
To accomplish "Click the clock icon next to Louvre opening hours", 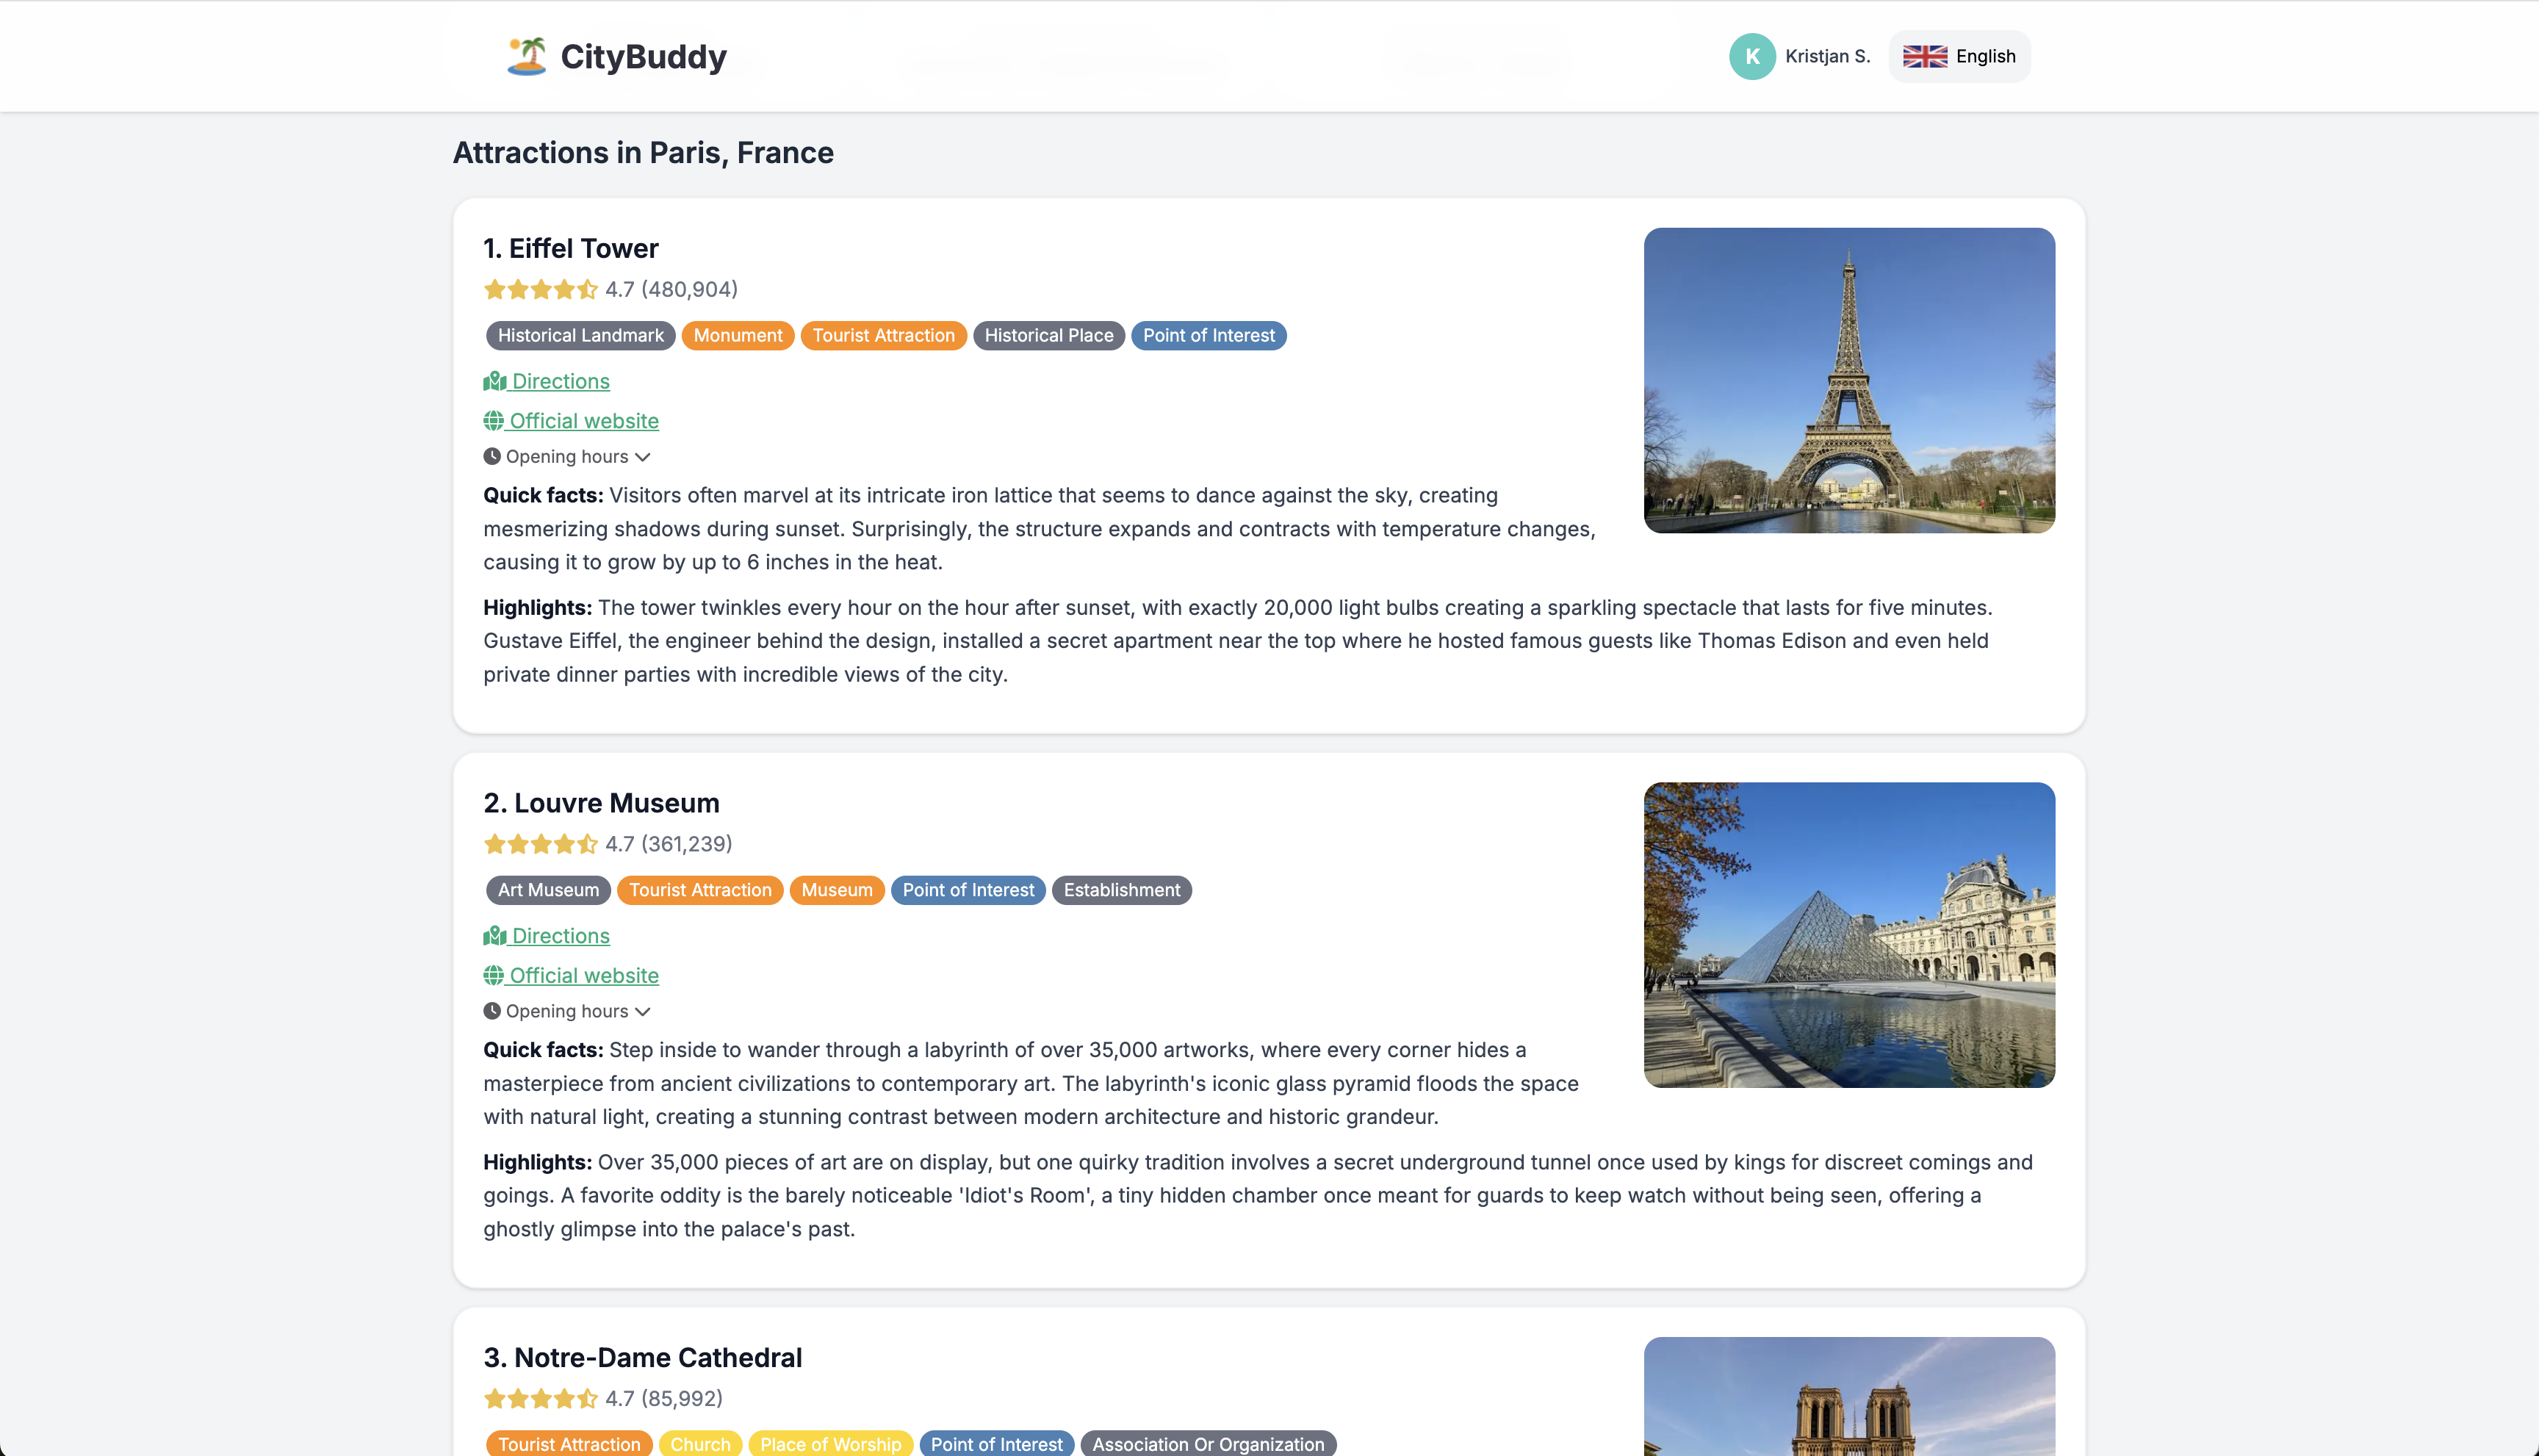I will tap(493, 1011).
